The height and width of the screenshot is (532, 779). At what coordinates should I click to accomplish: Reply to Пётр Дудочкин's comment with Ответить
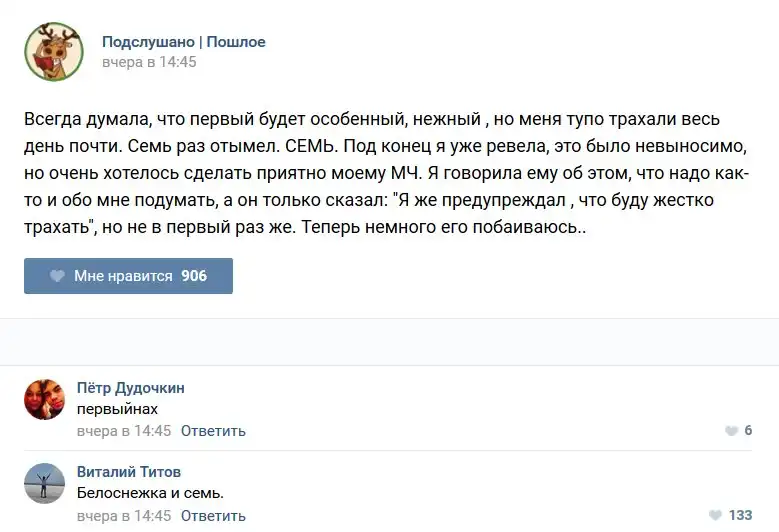coord(213,431)
